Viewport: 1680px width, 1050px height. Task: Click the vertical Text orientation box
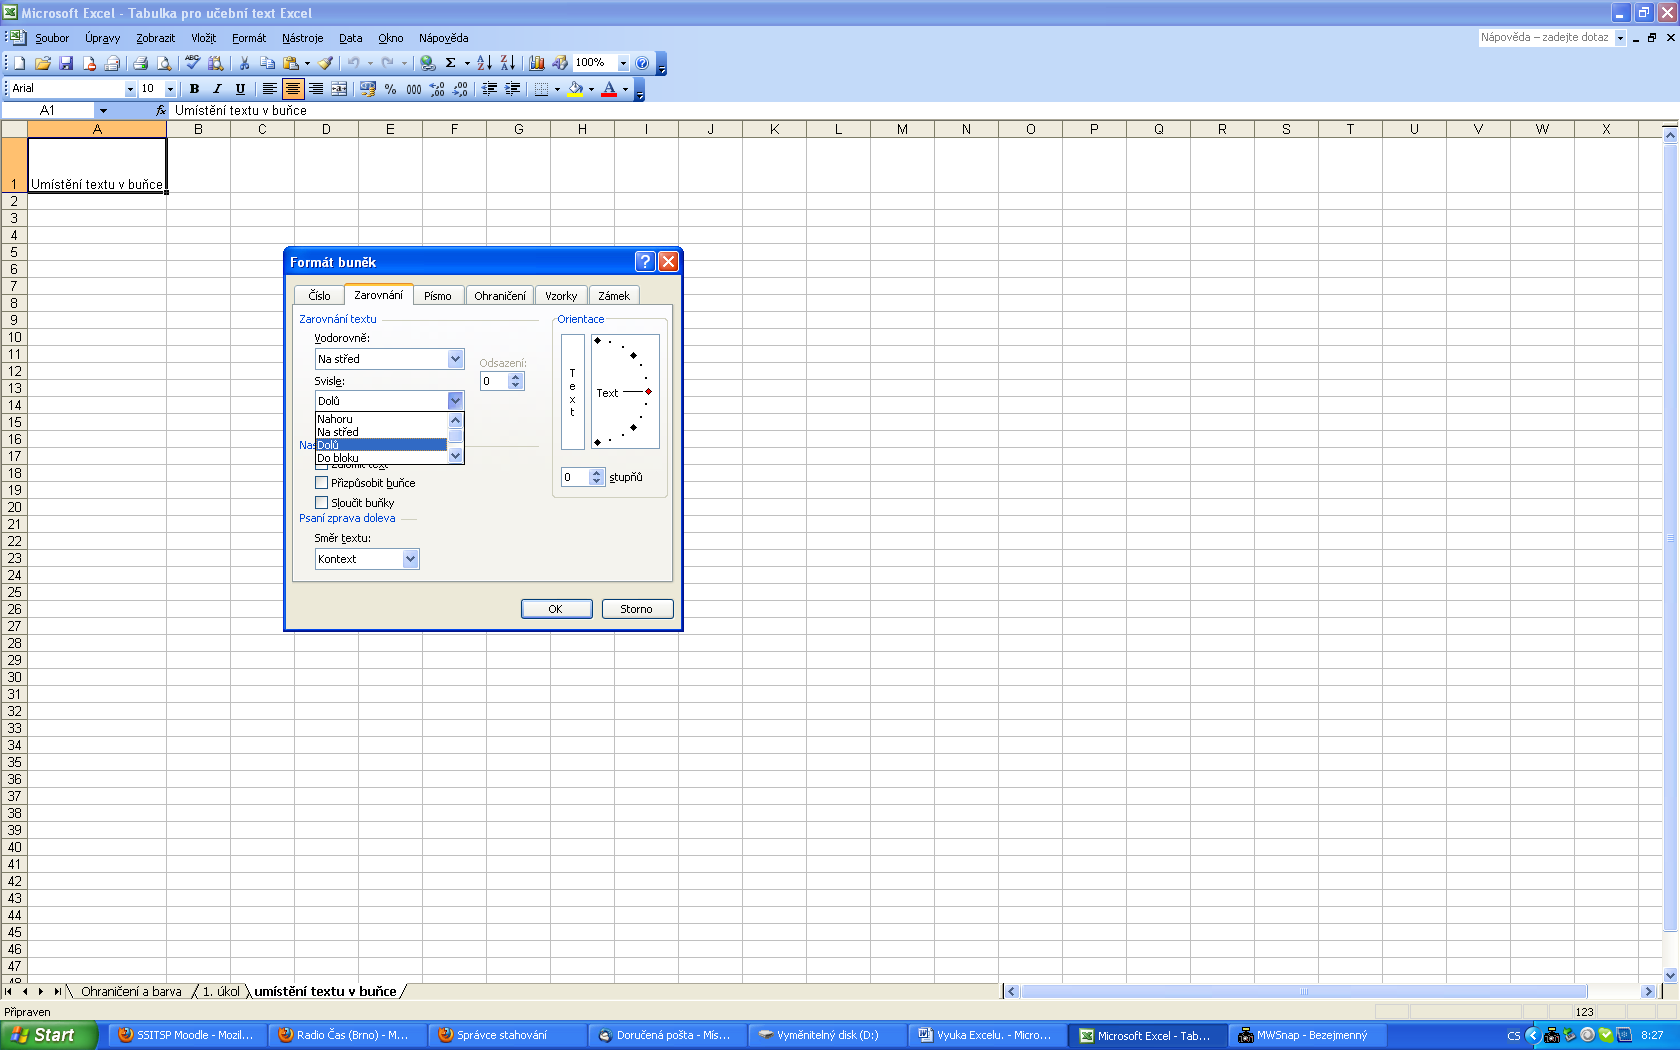573,392
